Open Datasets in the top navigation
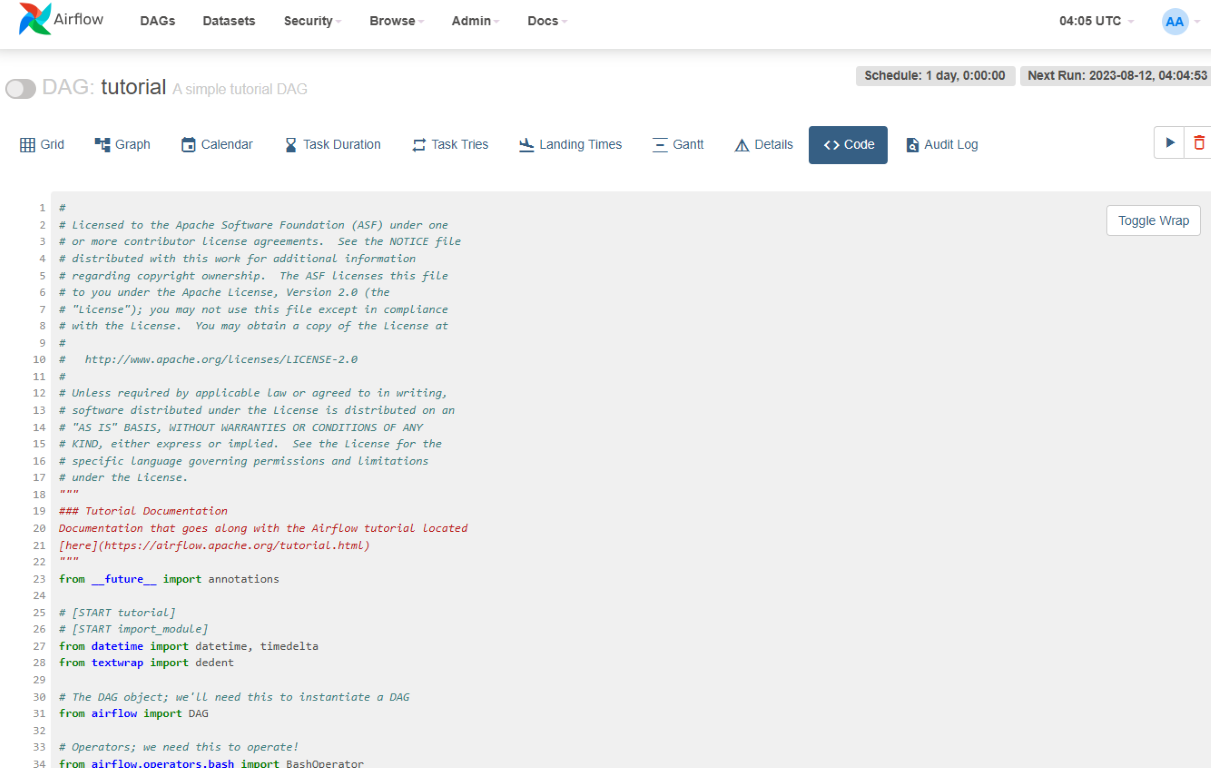This screenshot has width=1211, height=768. click(228, 21)
